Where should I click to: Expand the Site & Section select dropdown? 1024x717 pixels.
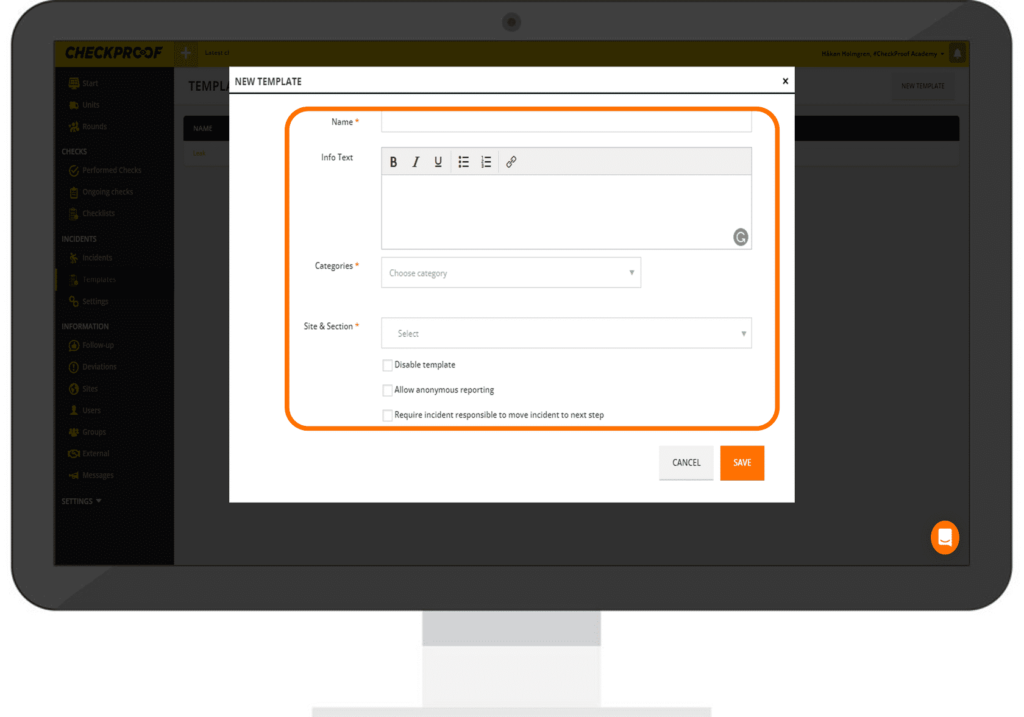pos(565,334)
